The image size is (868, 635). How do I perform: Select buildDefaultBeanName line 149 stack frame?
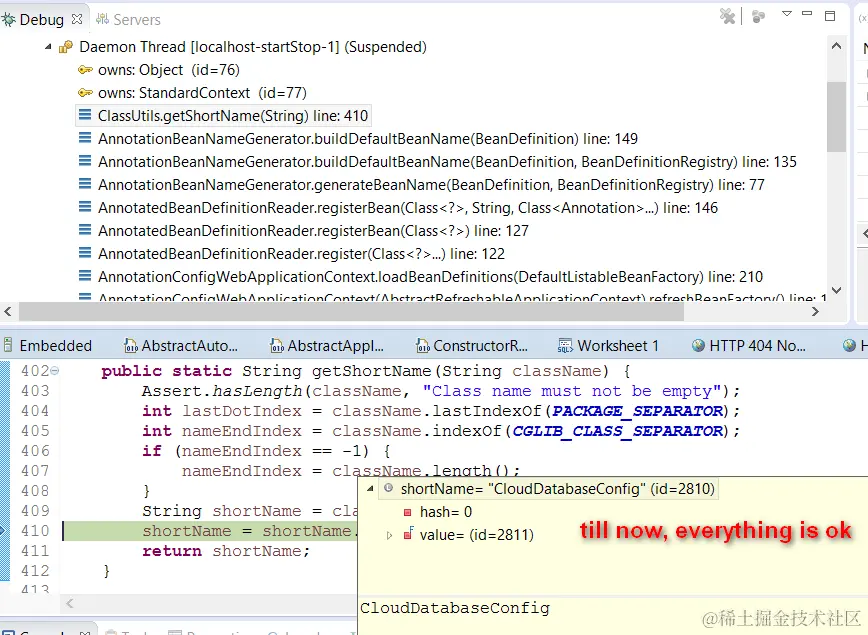click(368, 139)
